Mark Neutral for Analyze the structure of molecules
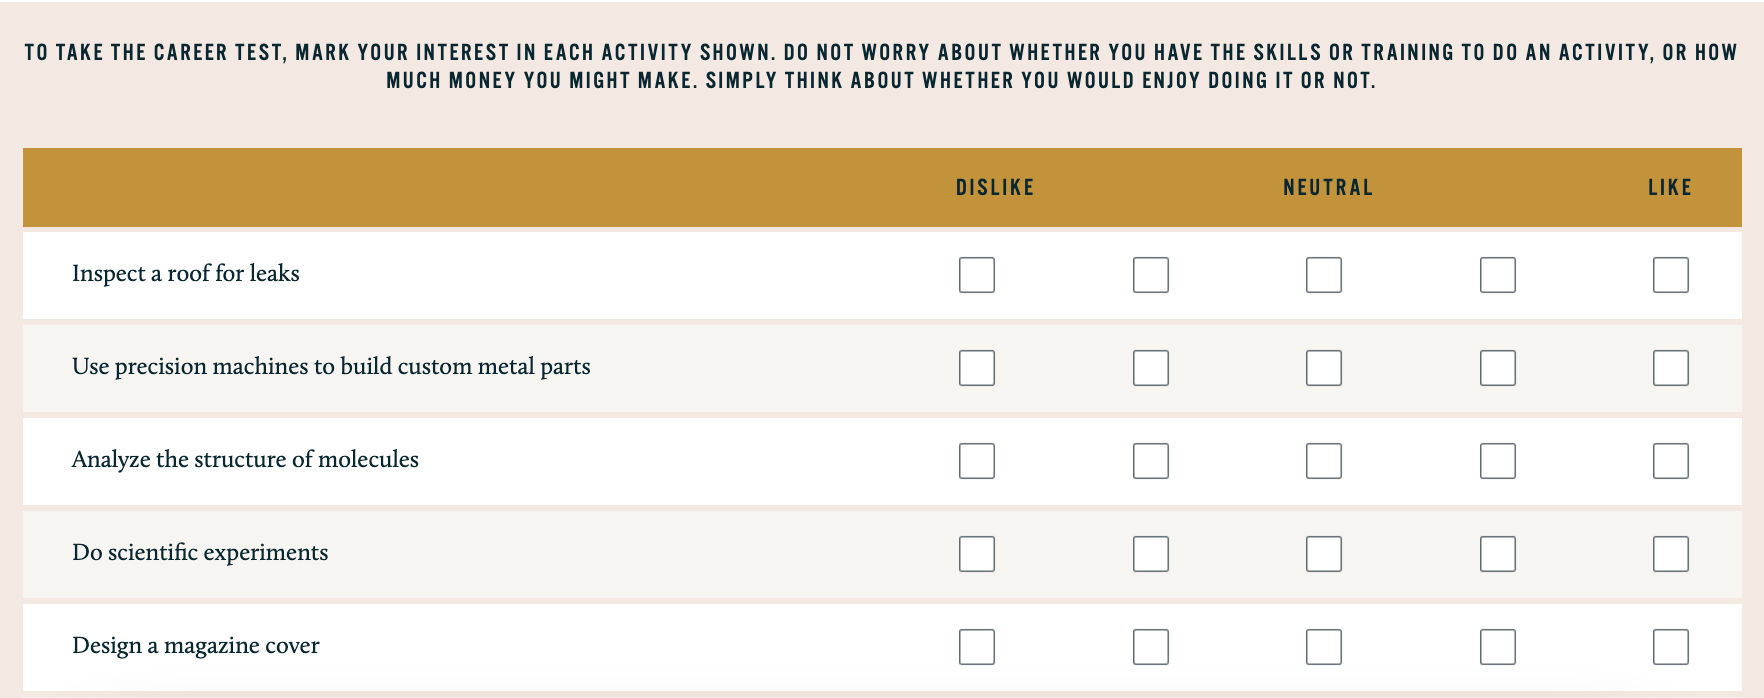The image size is (1764, 698). [x=1324, y=461]
